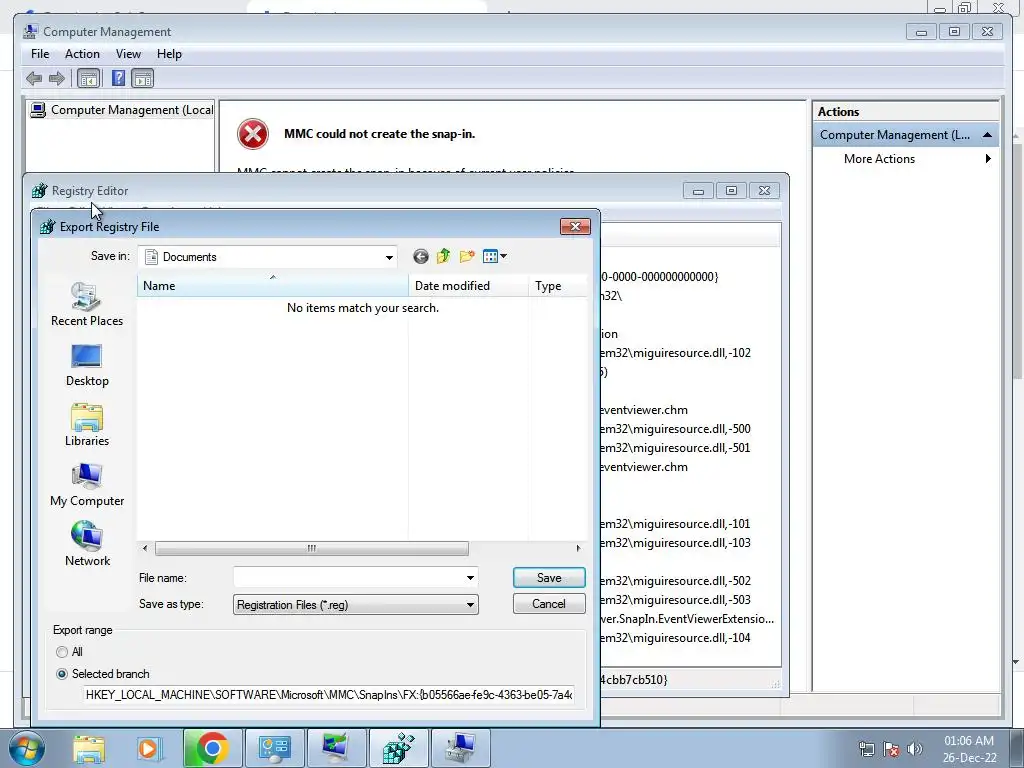
Task: Open the File menu in Computer Management
Action: (x=40, y=54)
